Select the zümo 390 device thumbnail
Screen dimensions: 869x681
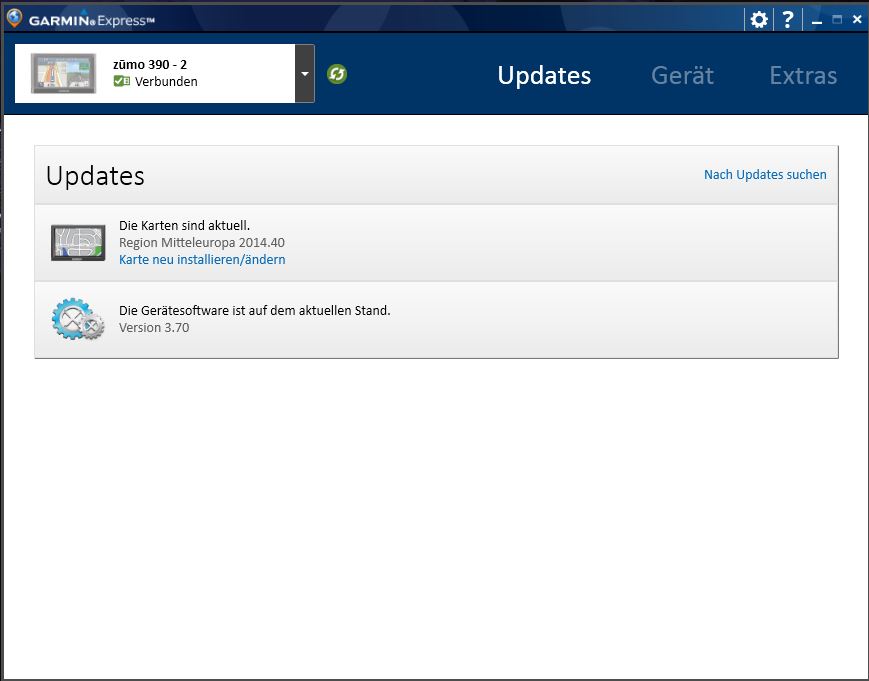click(65, 73)
